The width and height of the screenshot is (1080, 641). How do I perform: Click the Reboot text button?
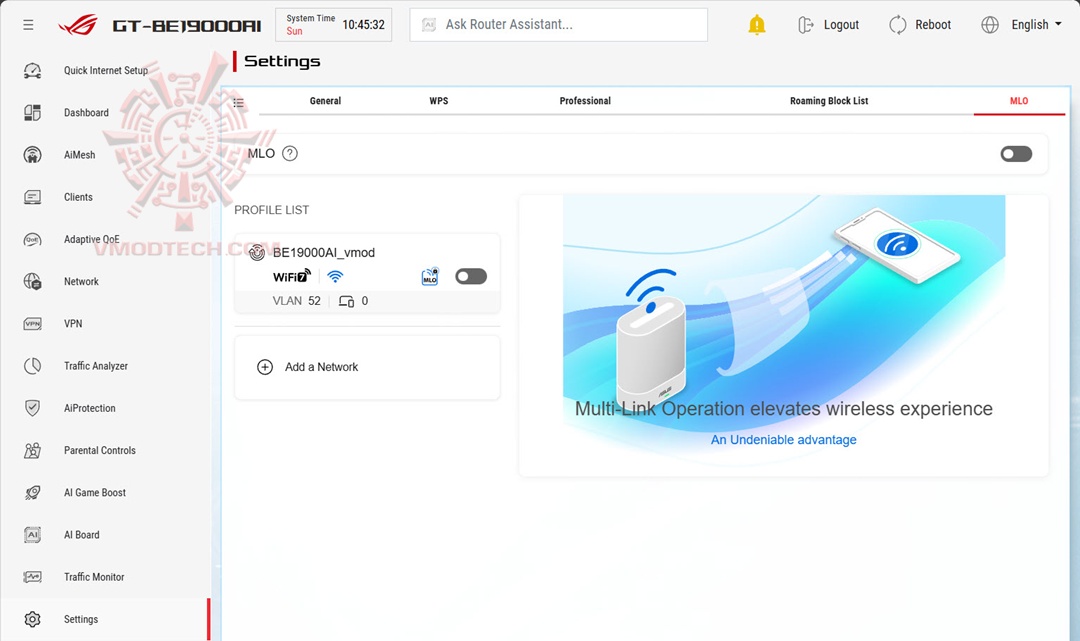[933, 25]
